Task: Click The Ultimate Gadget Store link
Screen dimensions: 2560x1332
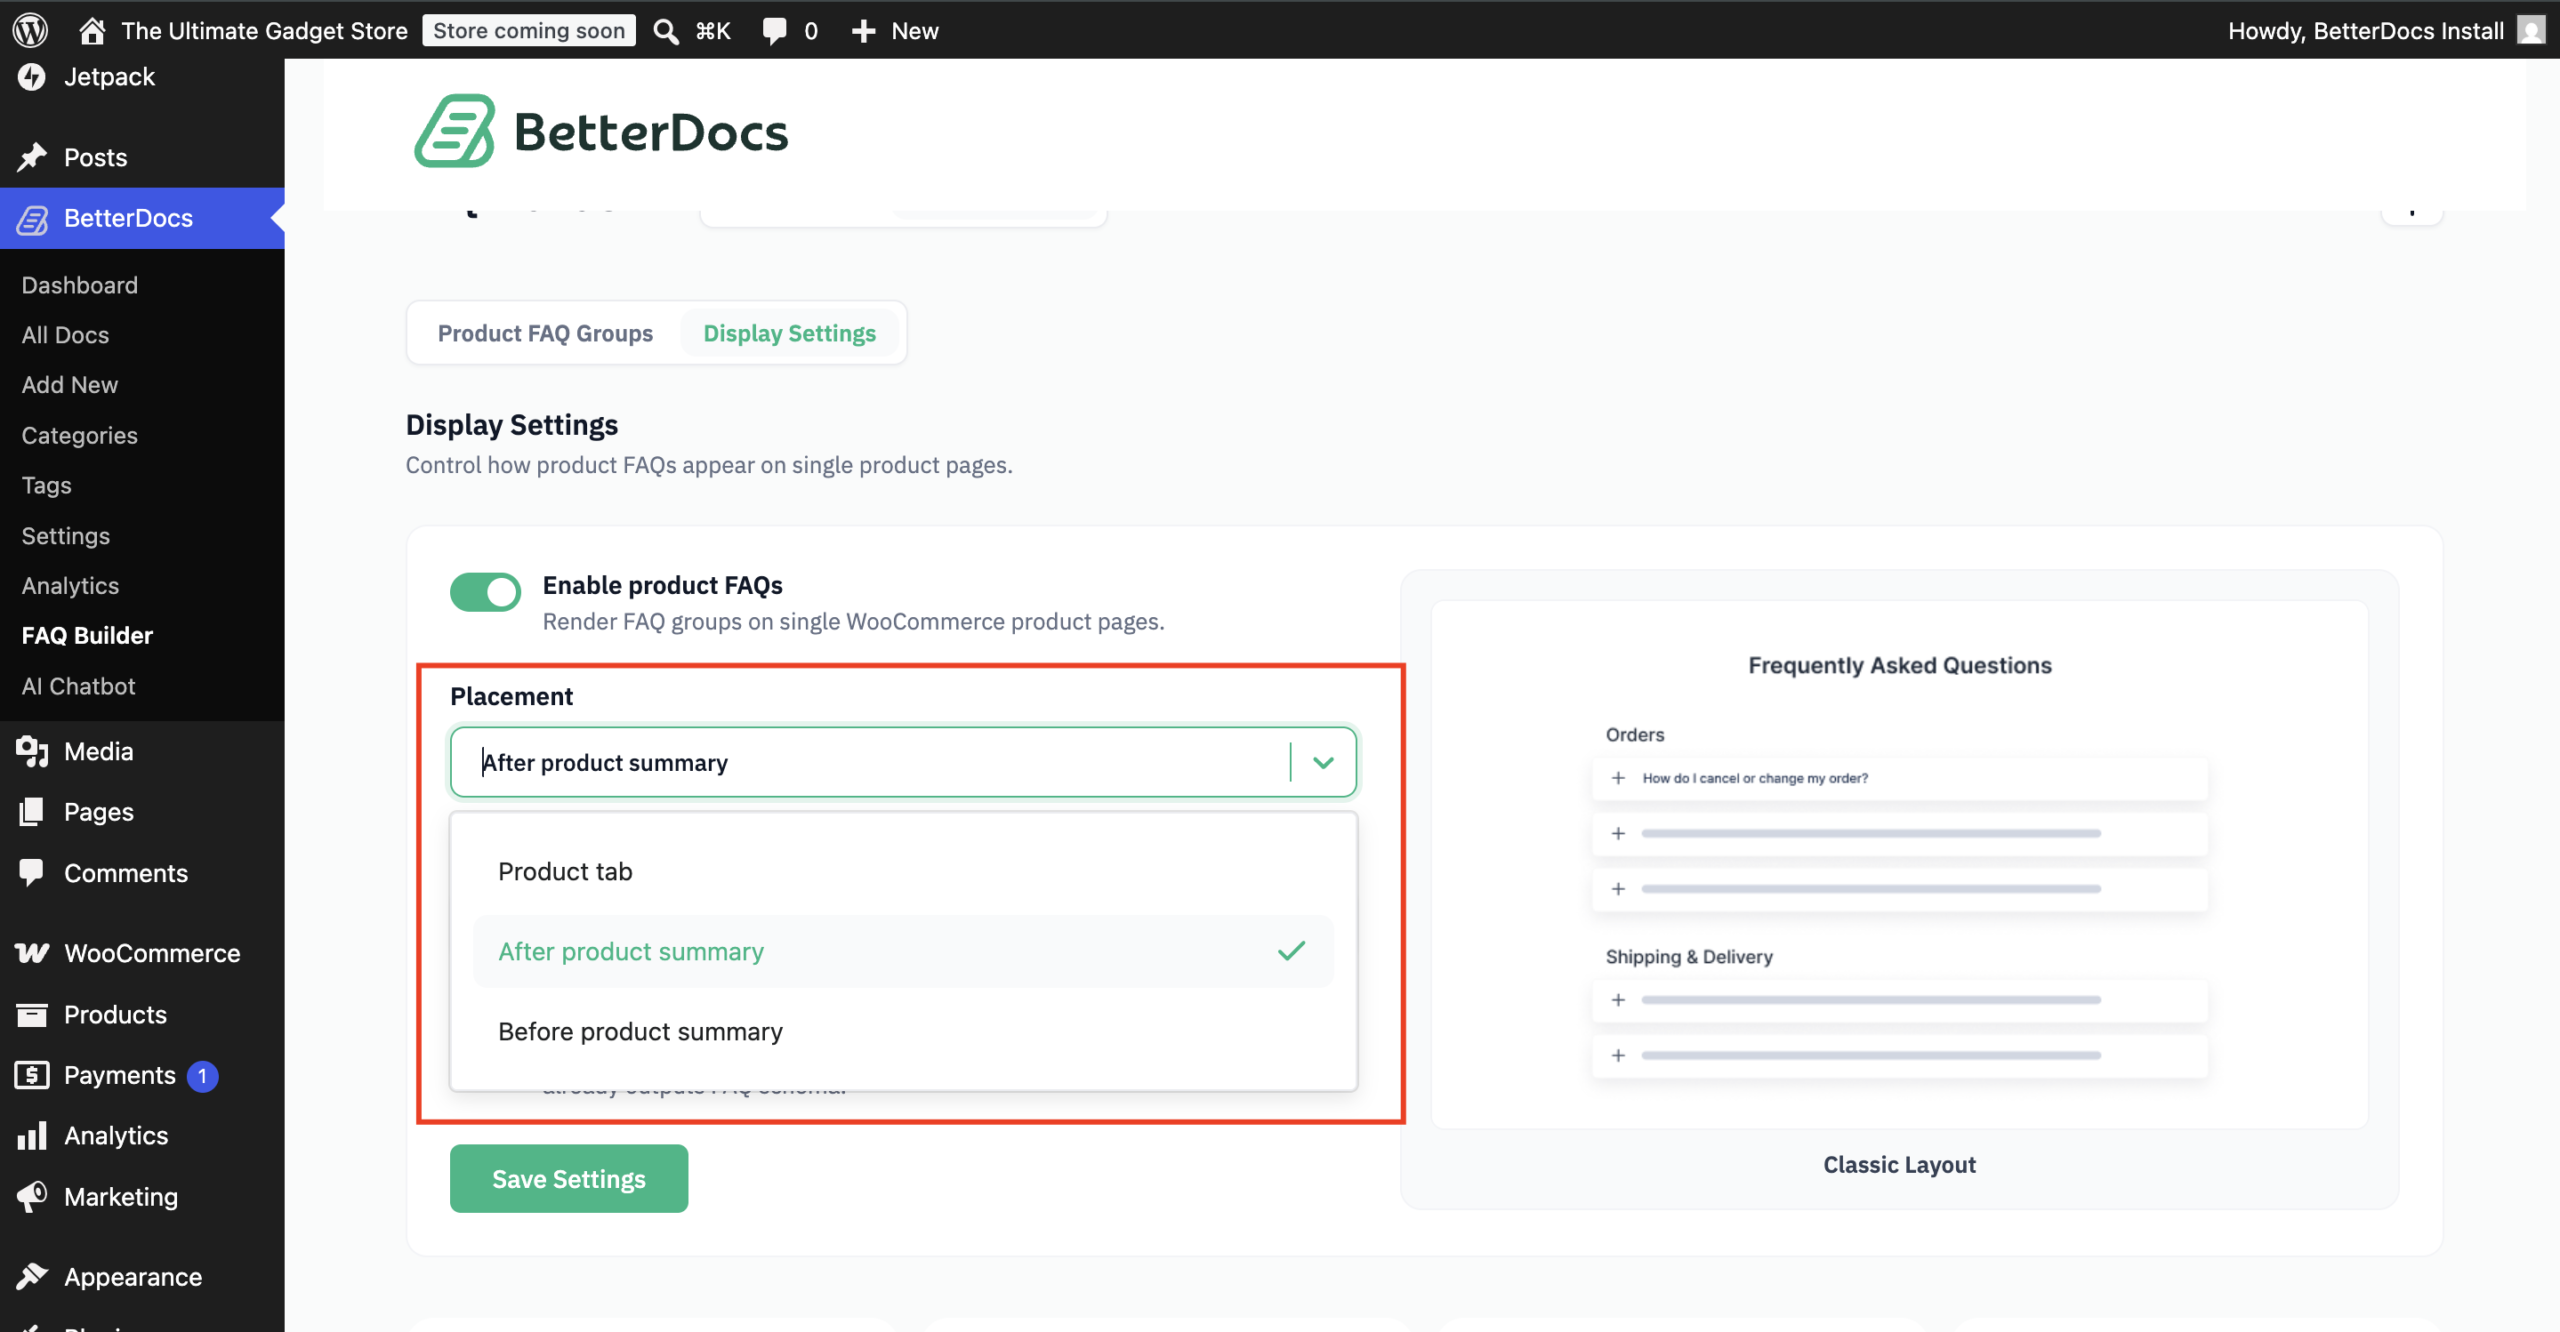Action: (264, 31)
